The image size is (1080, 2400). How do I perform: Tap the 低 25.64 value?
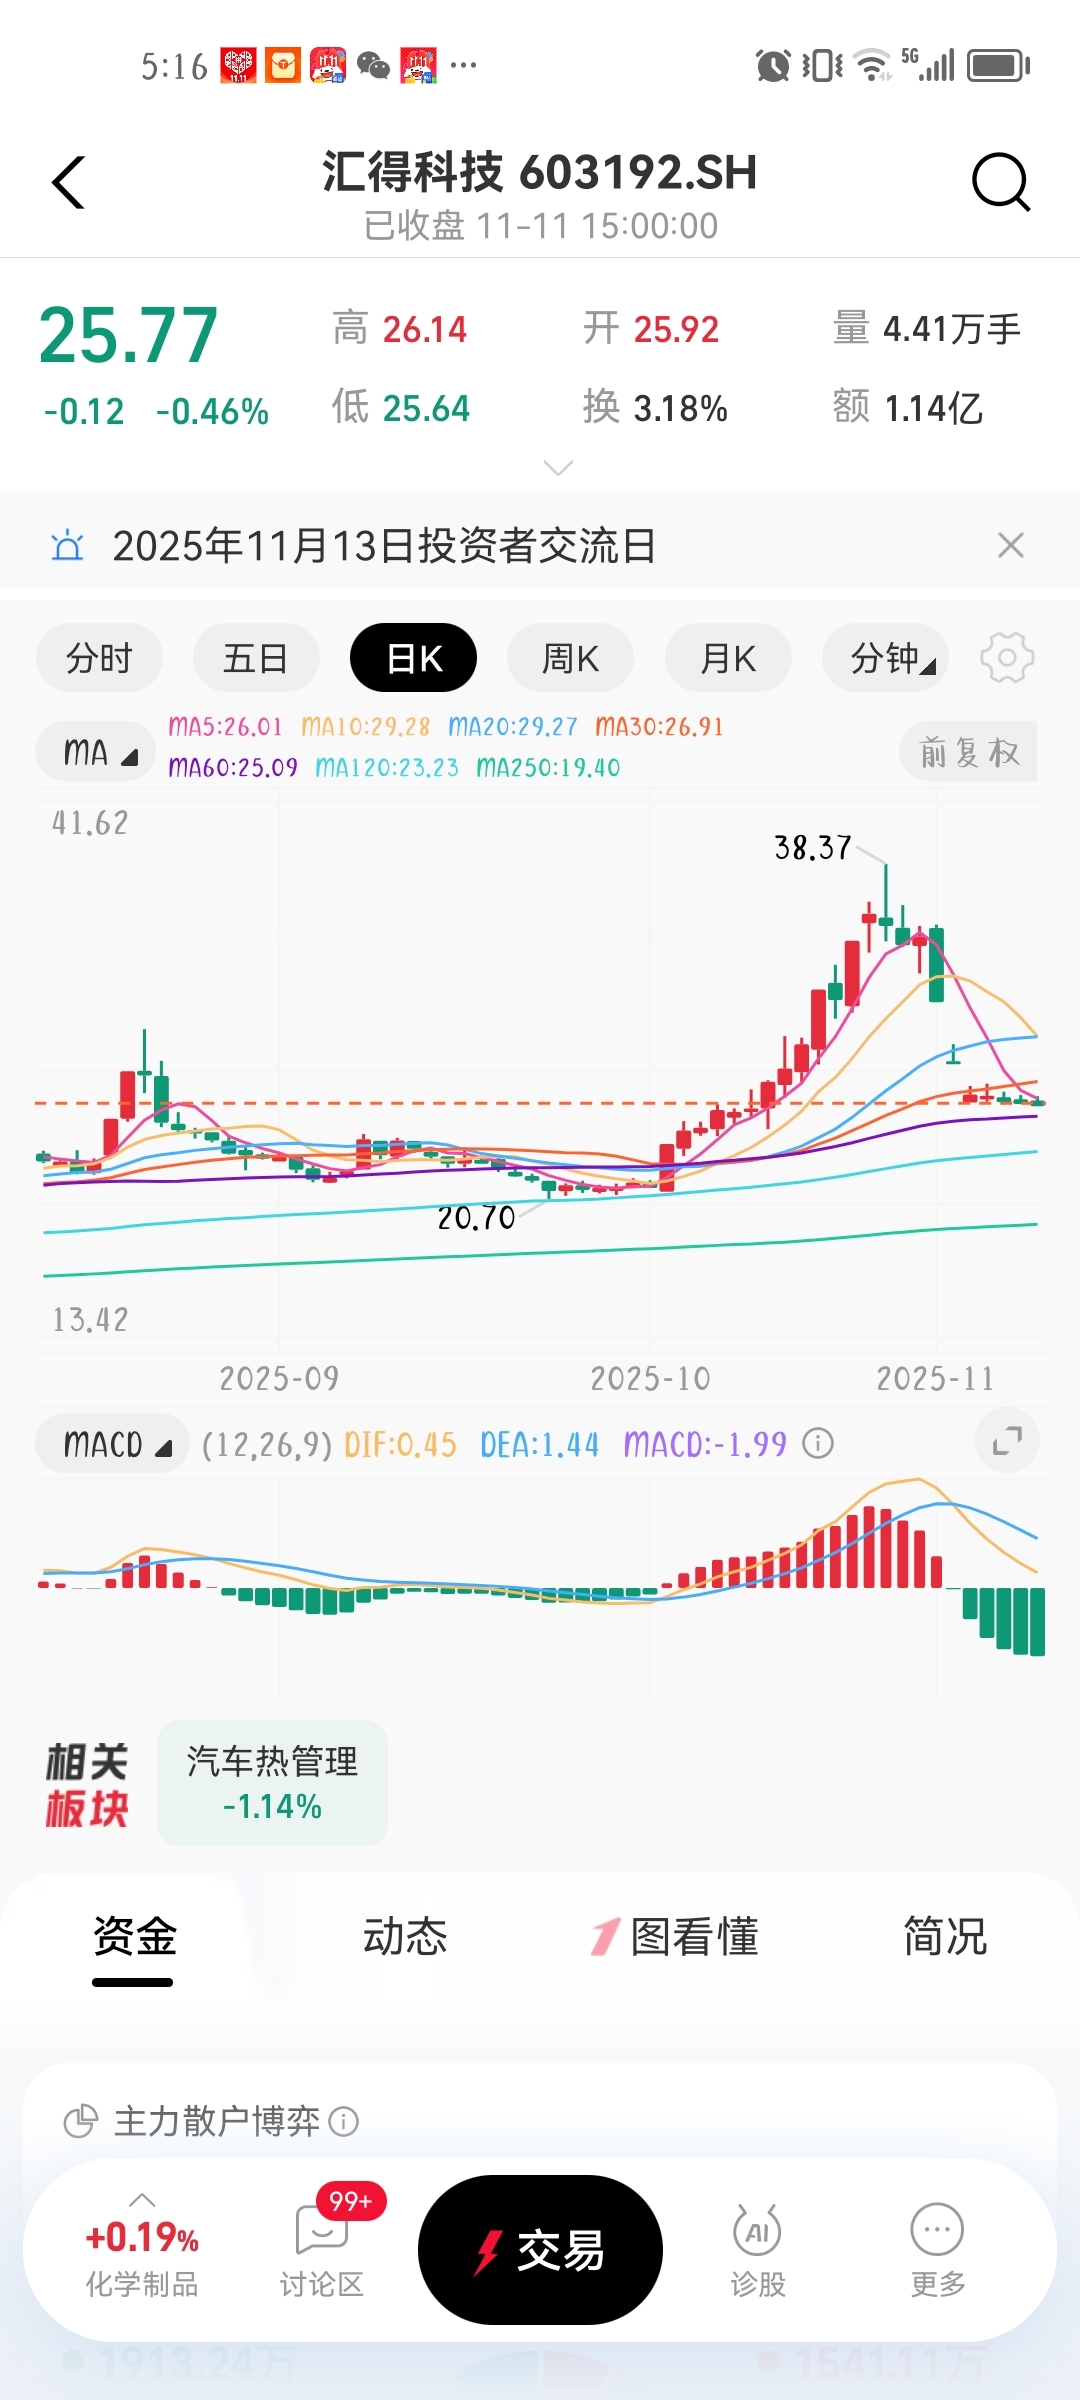426,408
